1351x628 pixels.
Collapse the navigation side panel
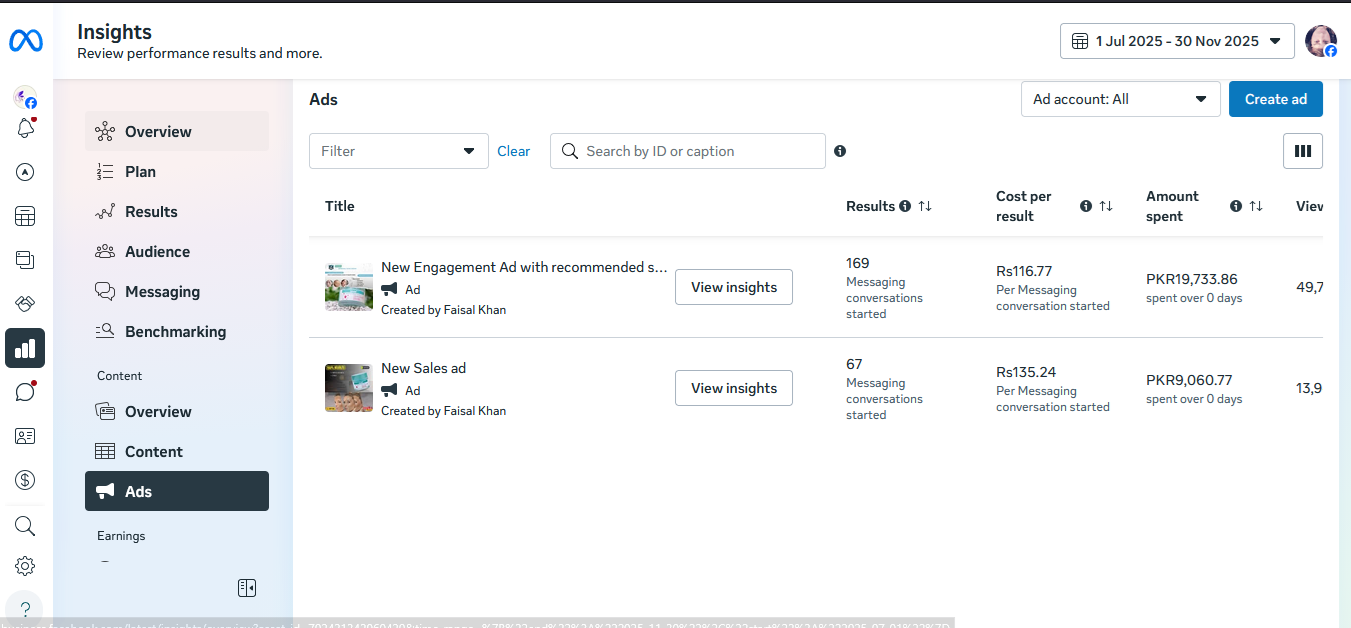[x=247, y=588]
